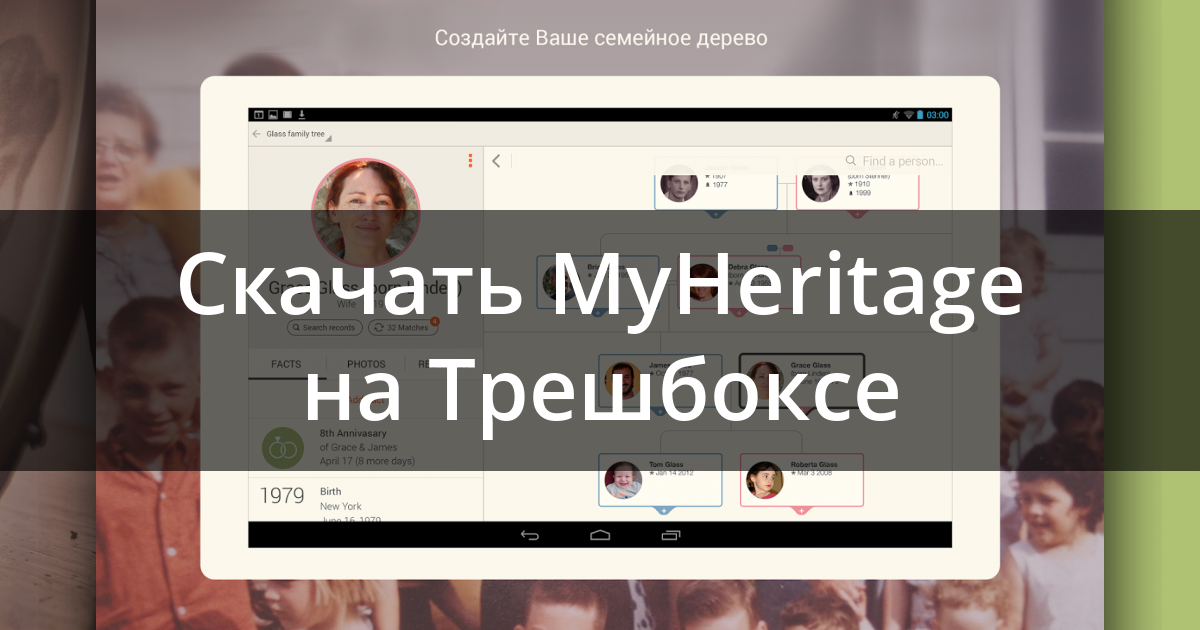
Task: Open the 1979 Birth fact entry
Action: 366,500
